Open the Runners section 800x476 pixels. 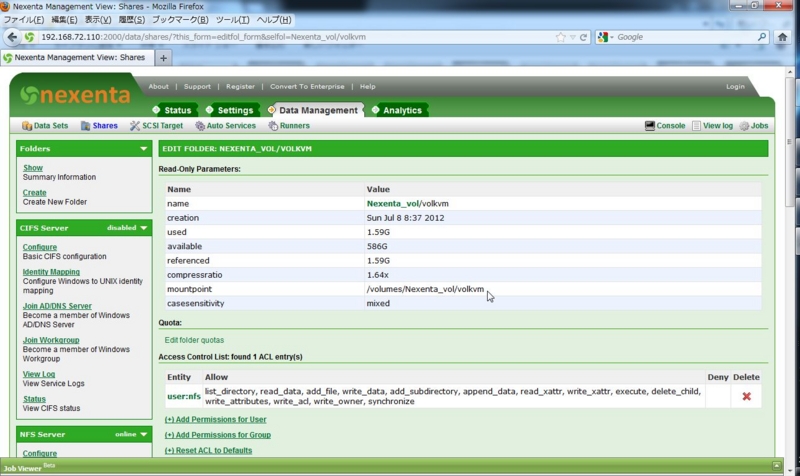[x=289, y=126]
